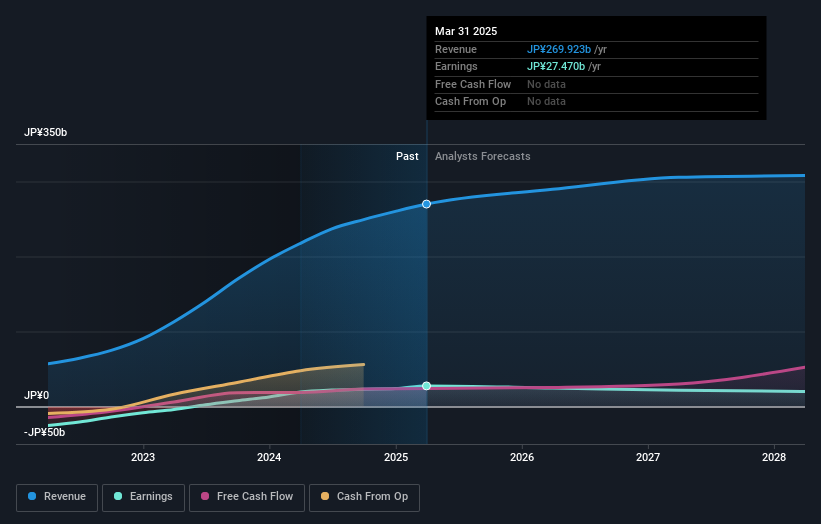The height and width of the screenshot is (524, 821).
Task: Click the Mar 31 2025 tooltip date
Action: [x=466, y=31]
